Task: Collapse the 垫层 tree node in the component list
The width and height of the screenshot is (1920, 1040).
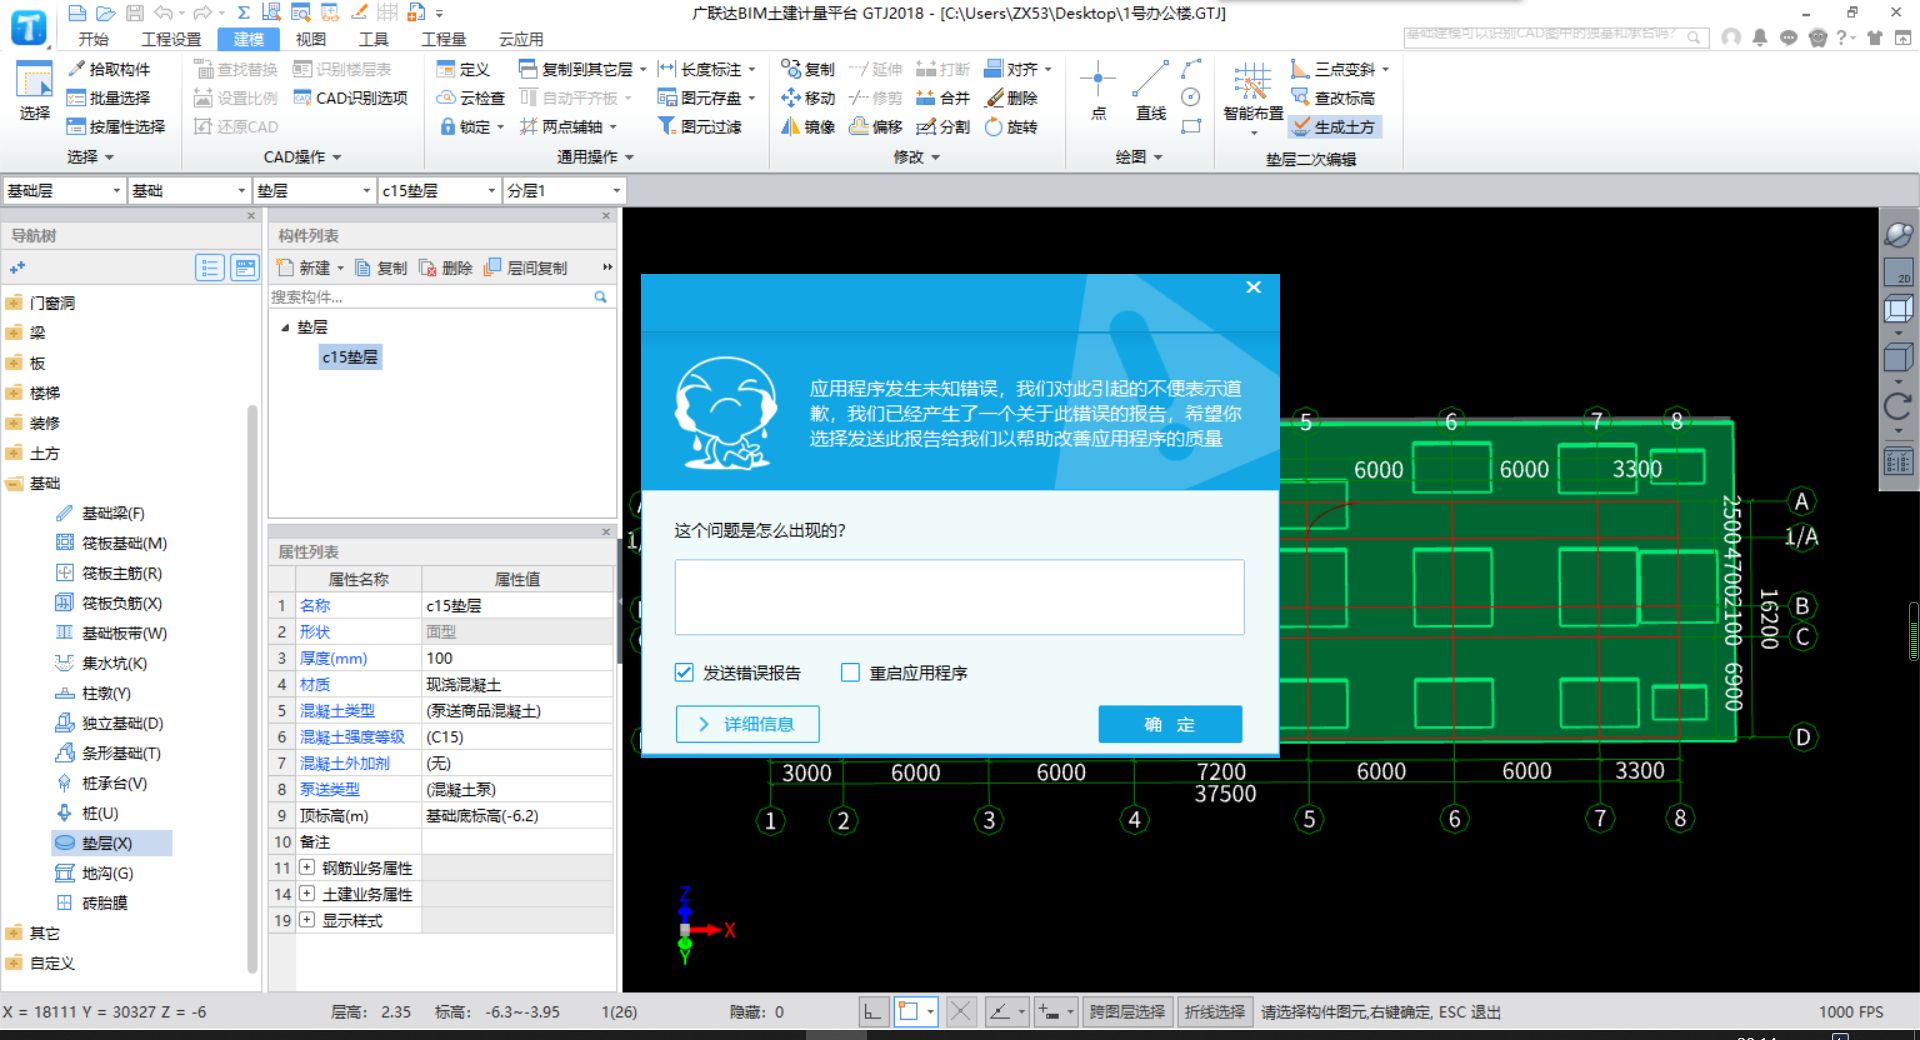Action: click(x=285, y=327)
